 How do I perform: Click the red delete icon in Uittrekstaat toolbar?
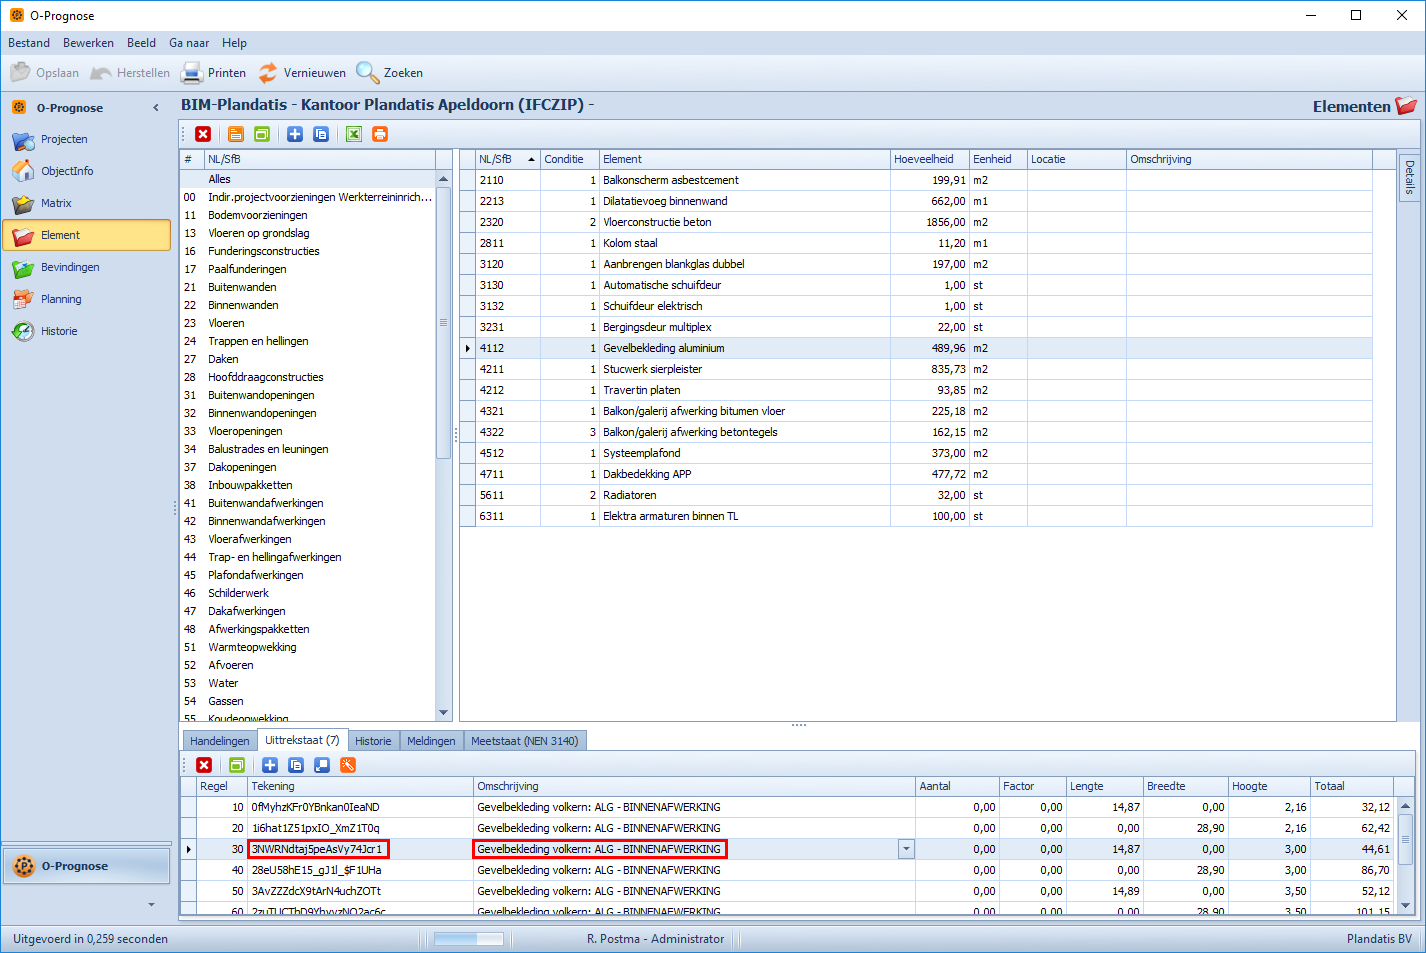(204, 765)
